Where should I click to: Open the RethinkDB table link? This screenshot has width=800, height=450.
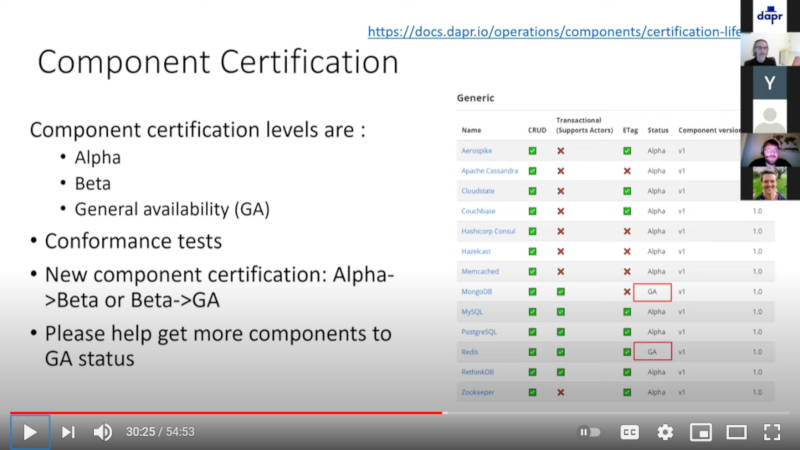point(477,372)
